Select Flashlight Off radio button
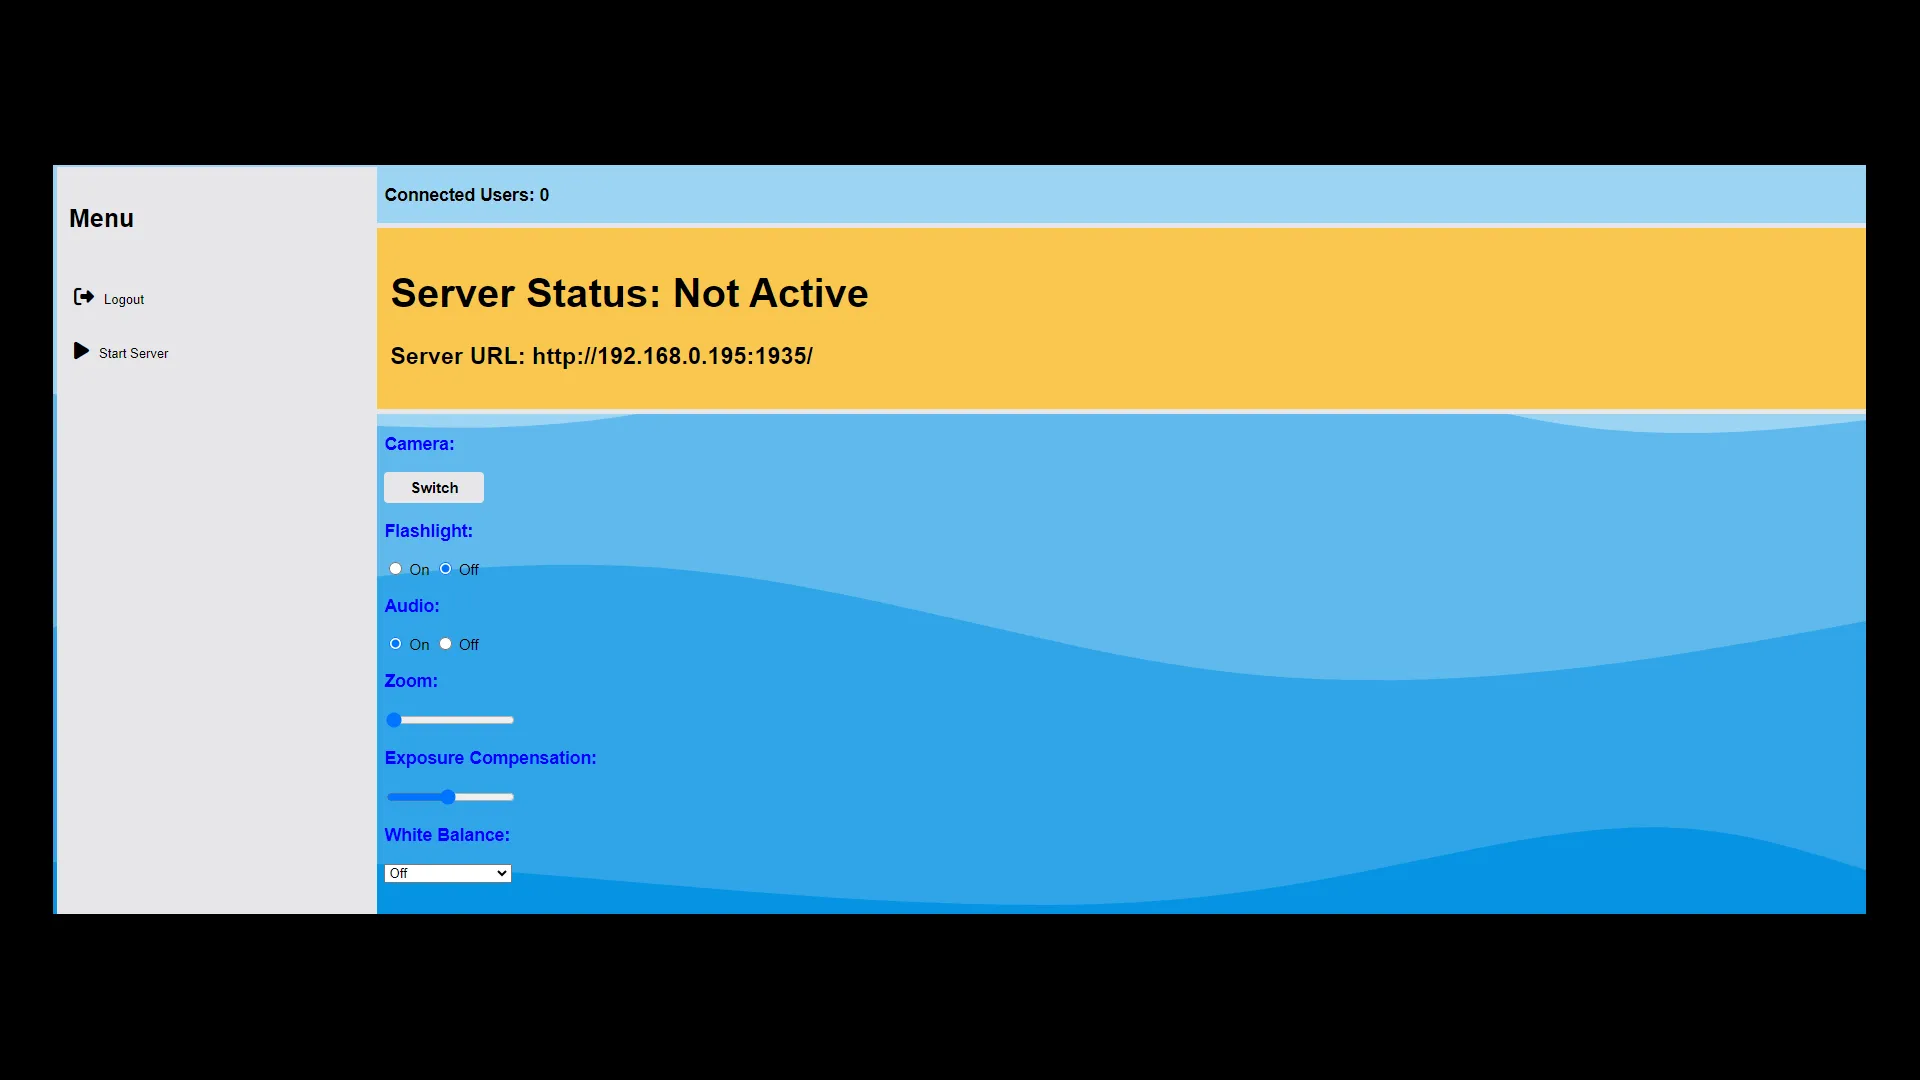 445,569
